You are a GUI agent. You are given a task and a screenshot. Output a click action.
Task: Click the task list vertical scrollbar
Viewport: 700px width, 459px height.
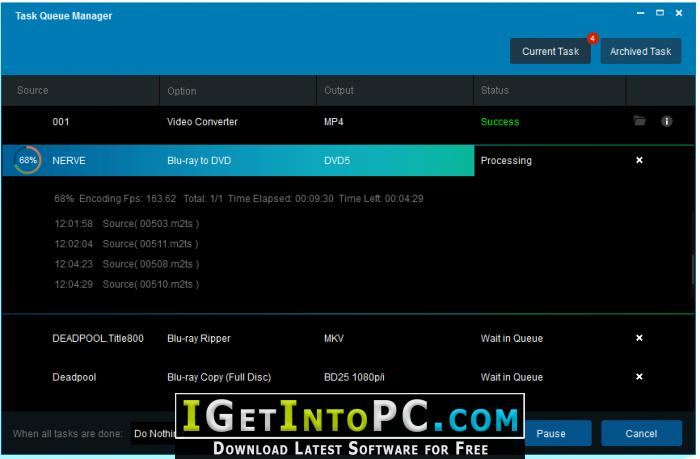[693, 269]
